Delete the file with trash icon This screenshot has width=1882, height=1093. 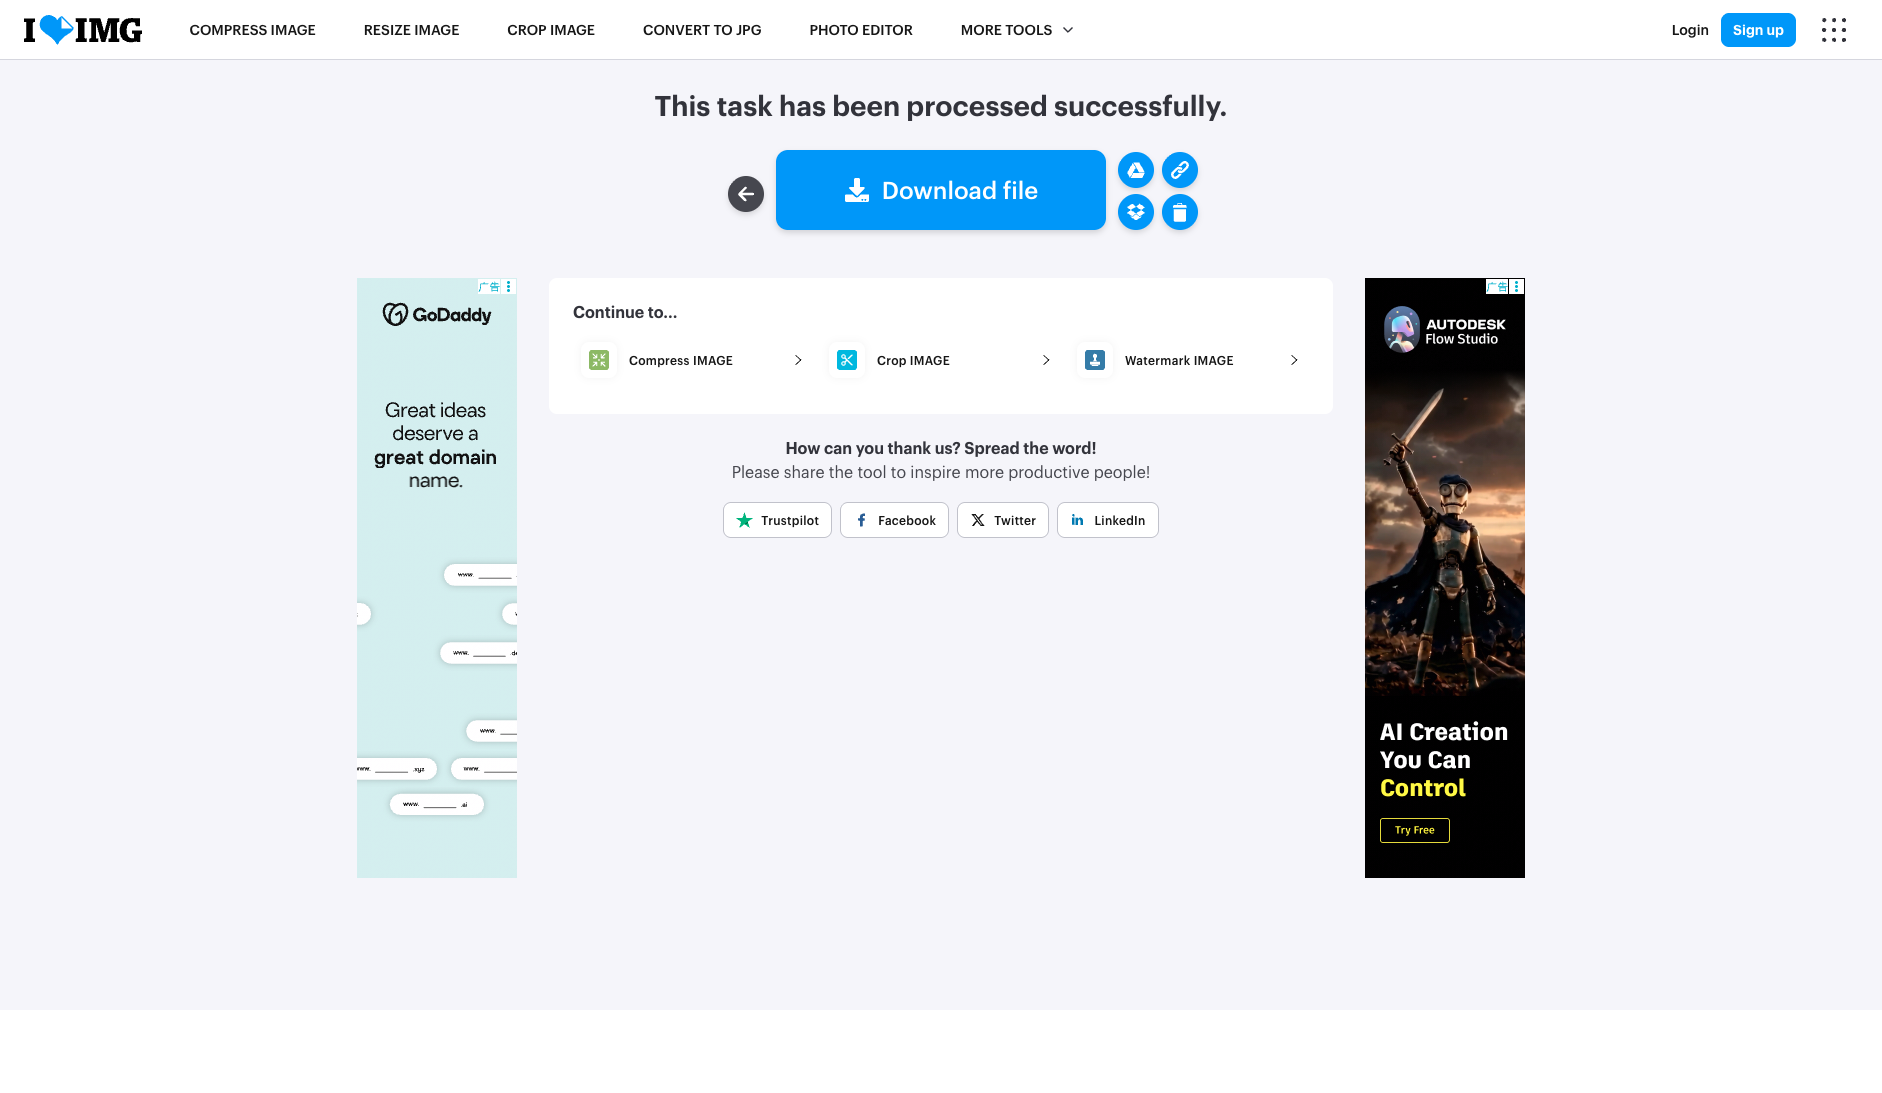coord(1180,212)
